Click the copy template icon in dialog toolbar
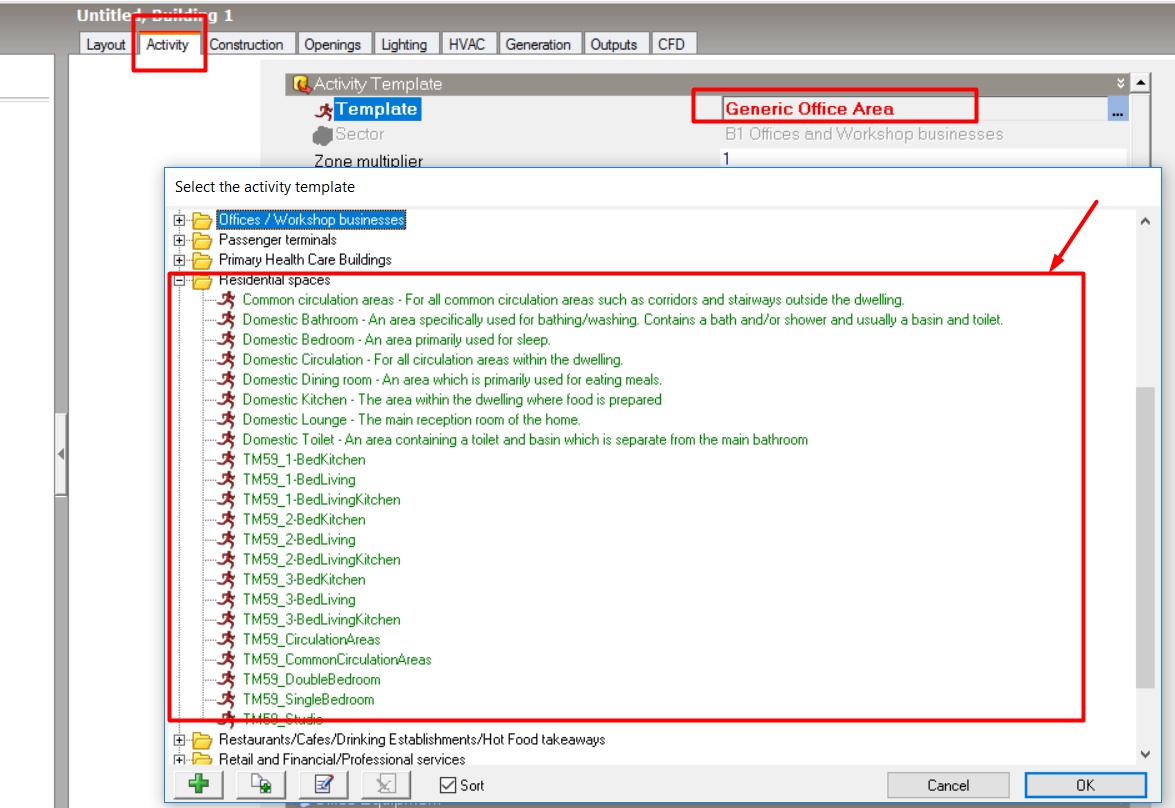 pos(261,784)
